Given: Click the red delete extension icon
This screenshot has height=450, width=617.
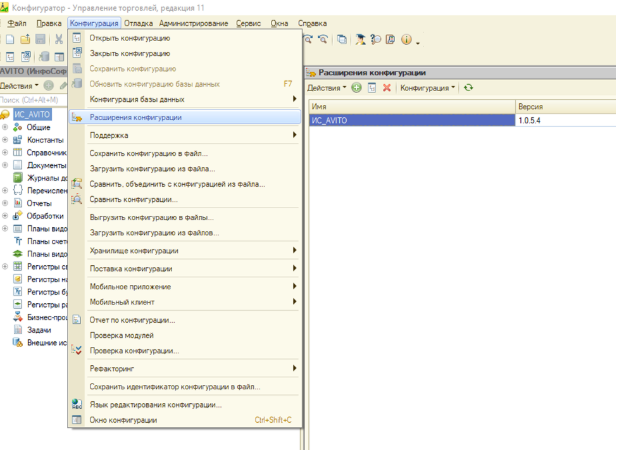Looking at the screenshot, I should tap(386, 88).
